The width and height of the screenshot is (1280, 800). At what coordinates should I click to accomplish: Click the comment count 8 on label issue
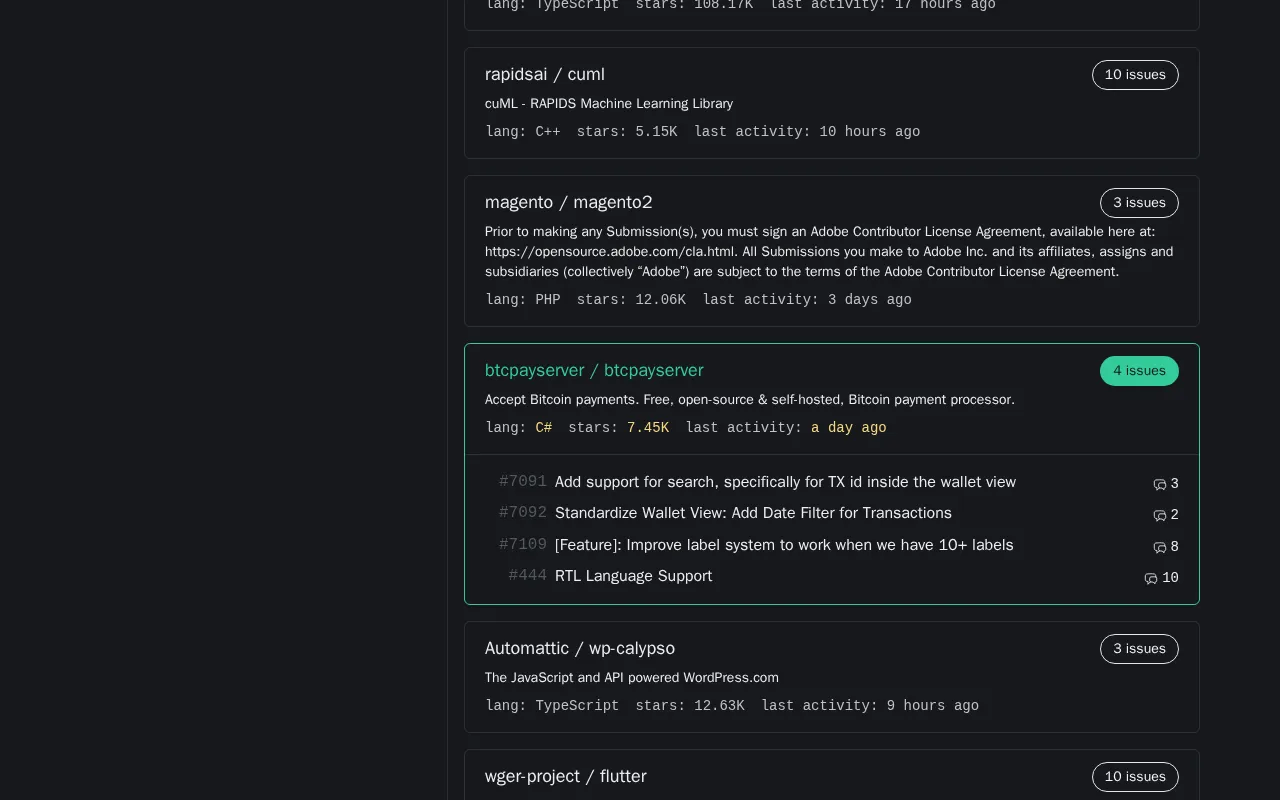click(x=1174, y=547)
